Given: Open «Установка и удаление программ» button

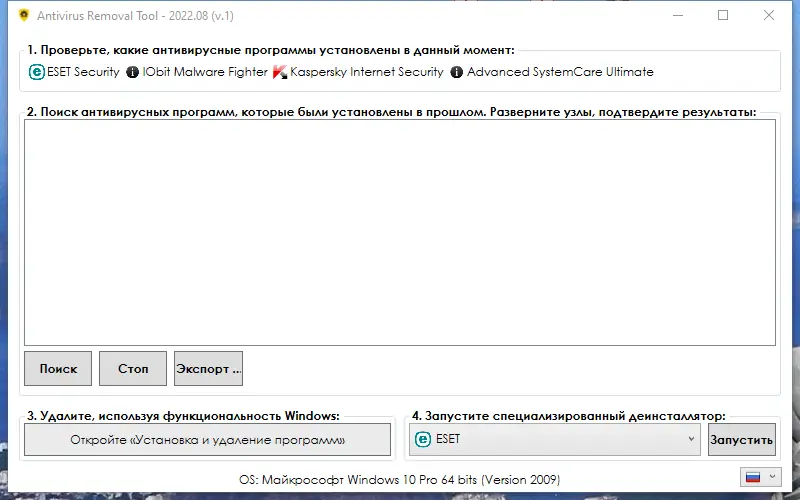Looking at the screenshot, I should [208, 439].
